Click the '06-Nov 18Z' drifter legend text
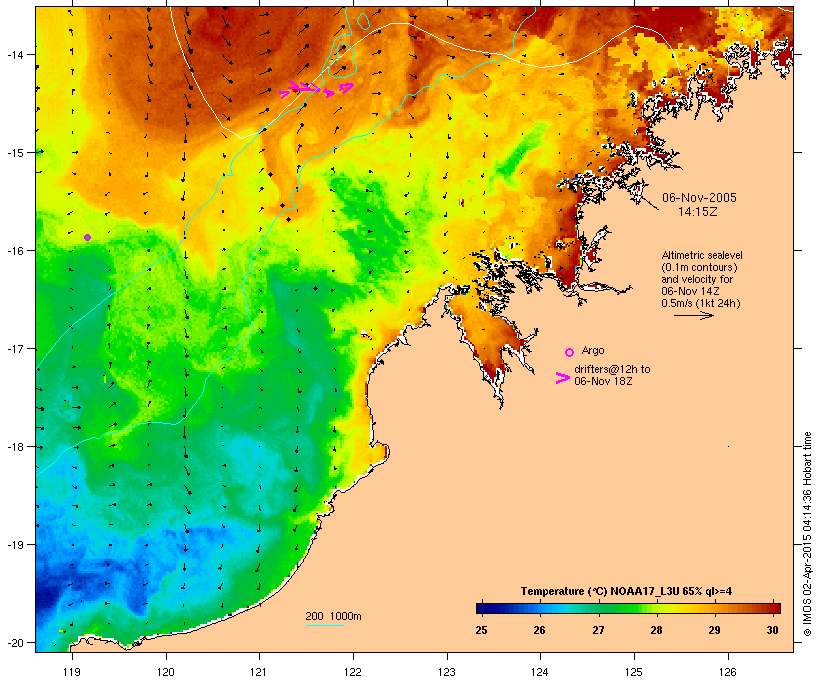Image resolution: width=820 pixels, height=680 pixels. [x=603, y=381]
